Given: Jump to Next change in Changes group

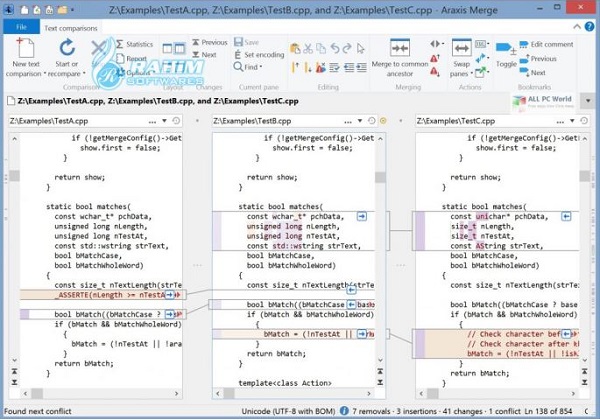Looking at the screenshot, I should [204, 55].
